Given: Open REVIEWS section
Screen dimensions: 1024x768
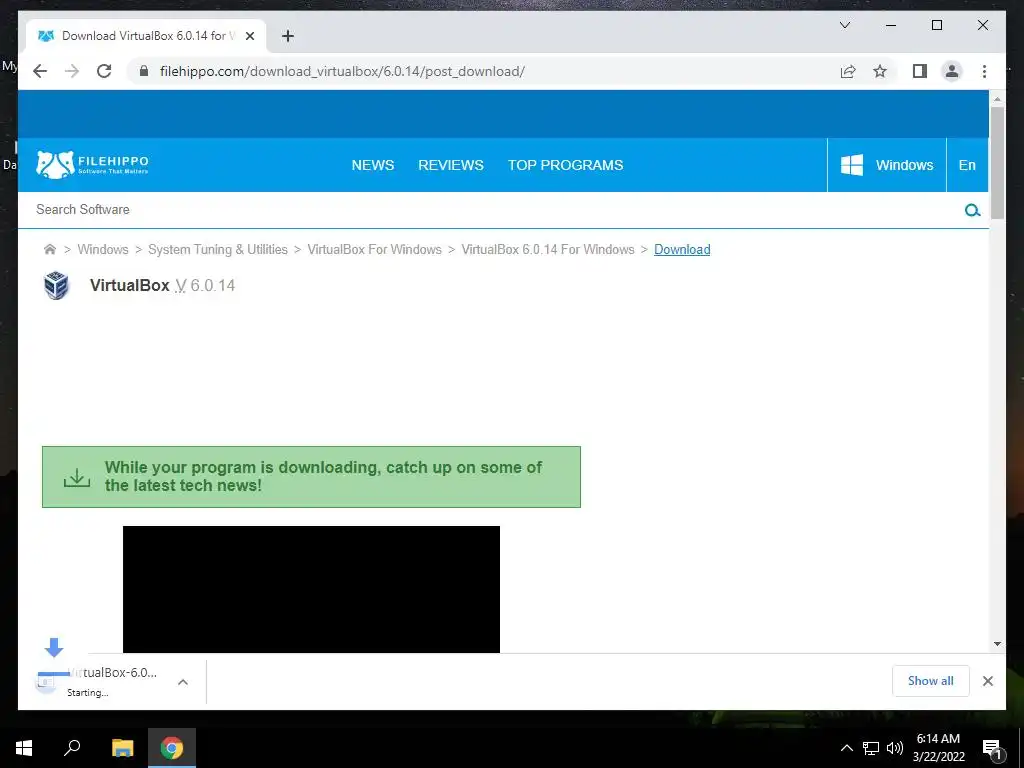Looking at the screenshot, I should [451, 165].
